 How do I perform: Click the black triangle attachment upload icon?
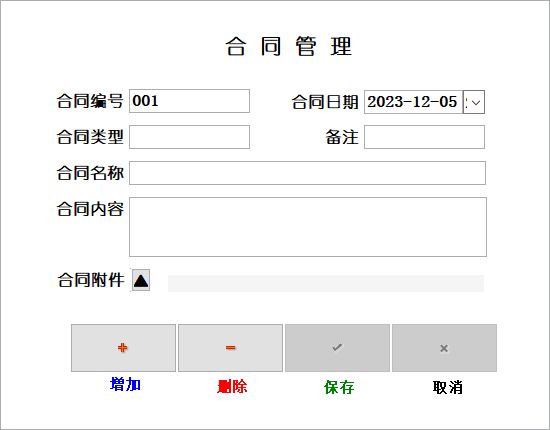(x=141, y=280)
